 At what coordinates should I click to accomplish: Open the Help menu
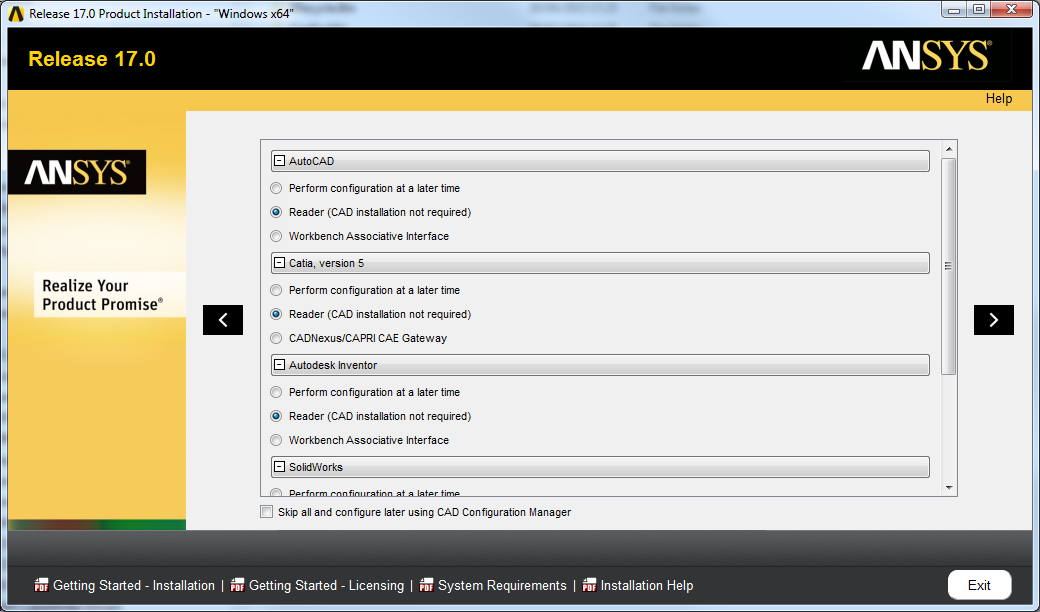998,99
